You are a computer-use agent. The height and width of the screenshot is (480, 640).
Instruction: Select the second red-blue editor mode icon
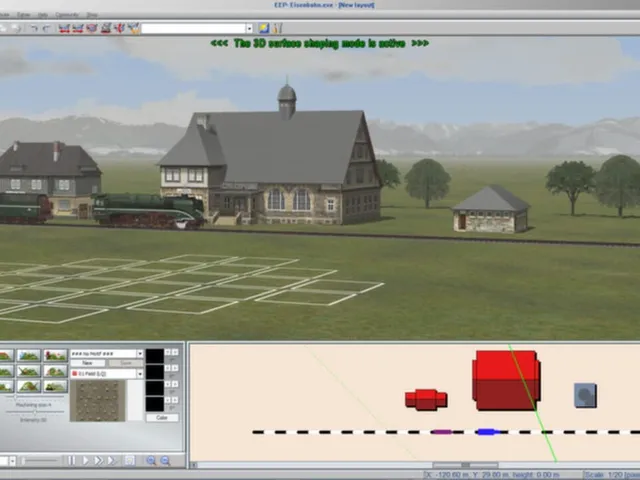(x=78, y=28)
